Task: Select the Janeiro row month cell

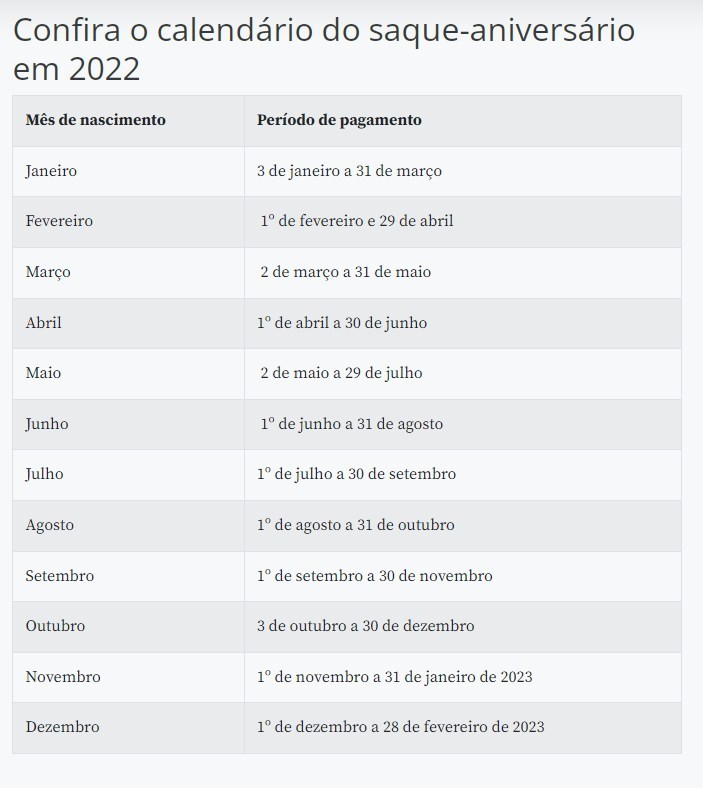Action: coord(51,171)
